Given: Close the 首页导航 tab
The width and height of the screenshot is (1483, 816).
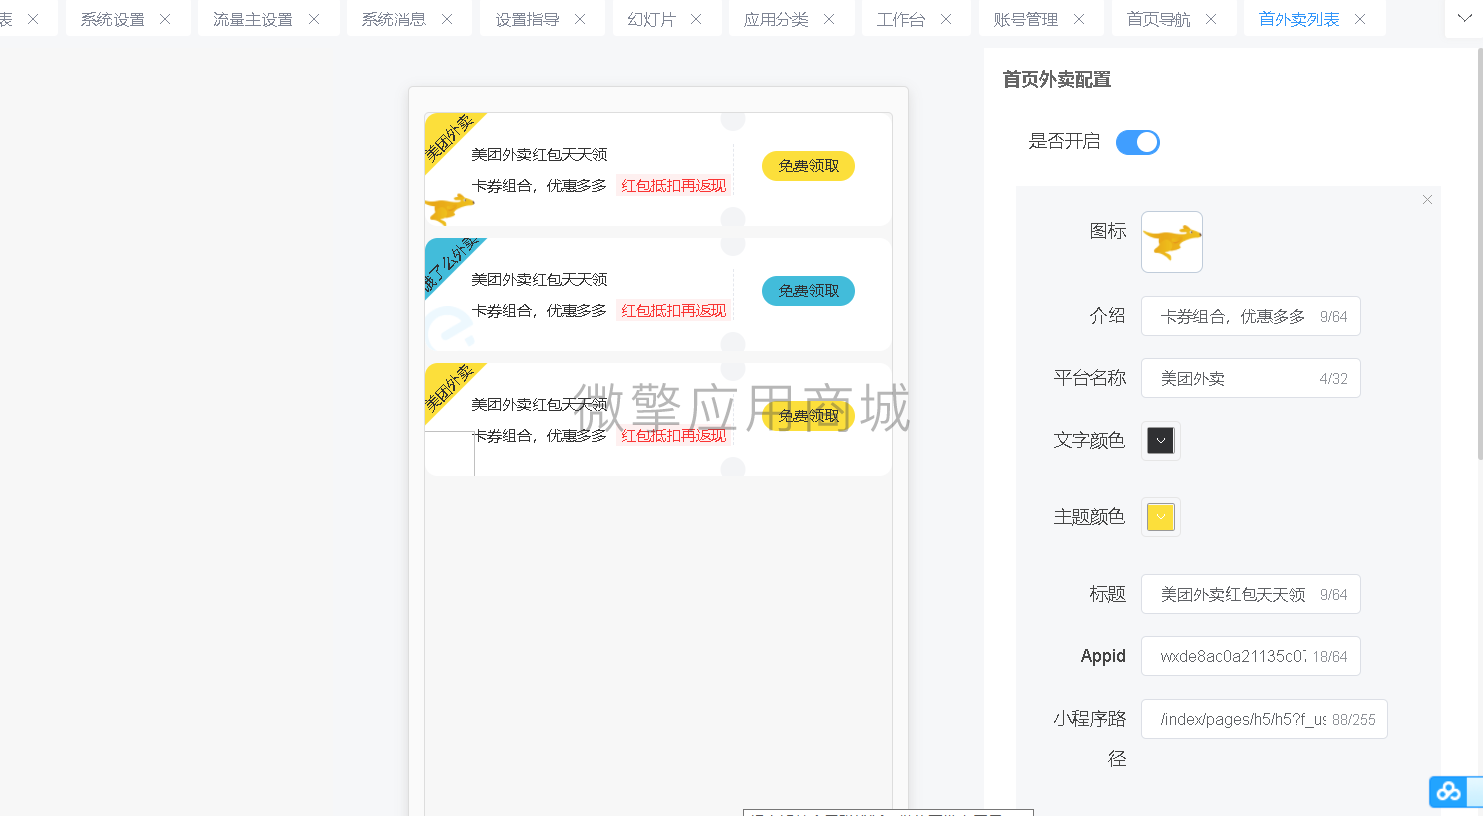Looking at the screenshot, I should (x=1211, y=19).
